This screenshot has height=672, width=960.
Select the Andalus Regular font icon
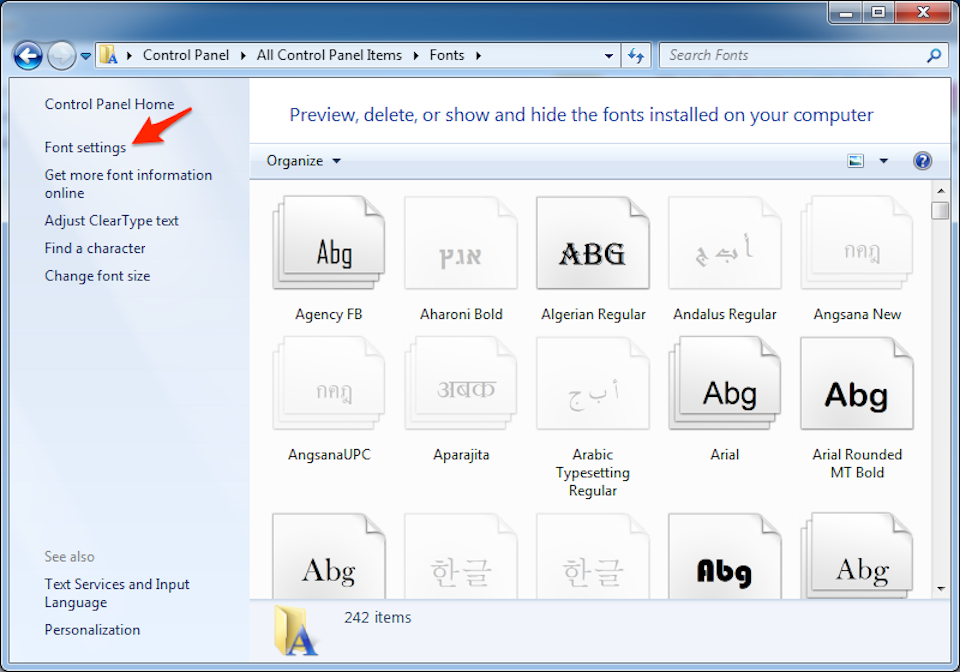click(x=725, y=243)
